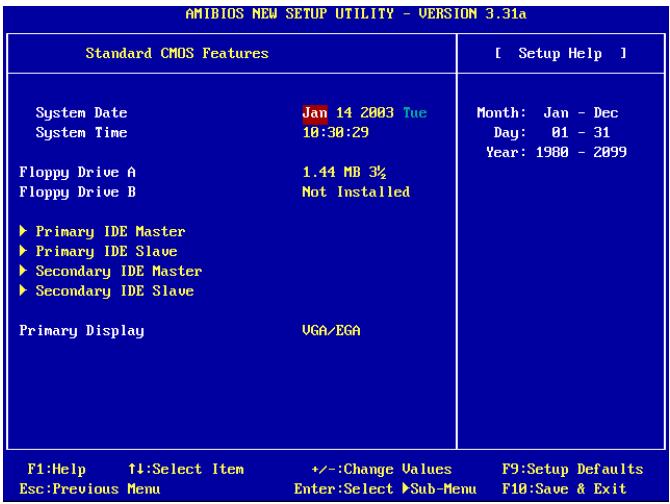Open the Primary IDE Slave sub-menu

point(106,252)
